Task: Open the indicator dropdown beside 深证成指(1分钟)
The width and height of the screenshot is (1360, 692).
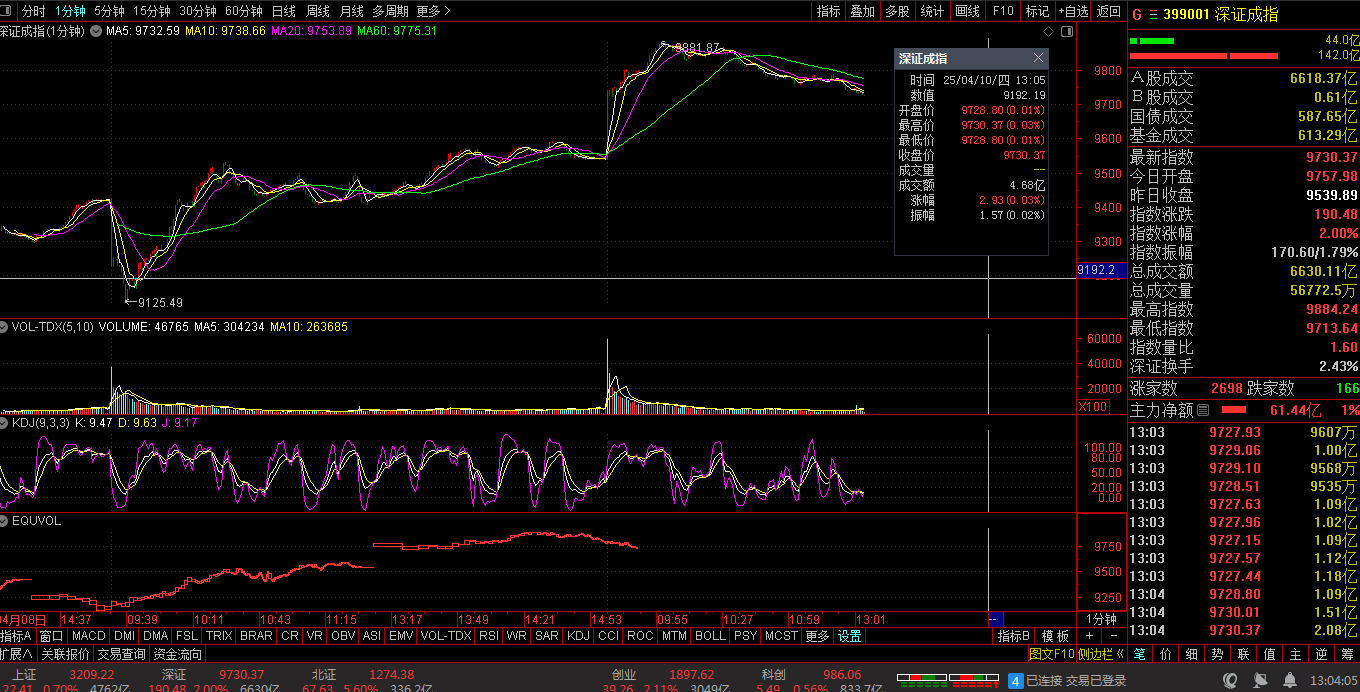Action: (x=96, y=31)
